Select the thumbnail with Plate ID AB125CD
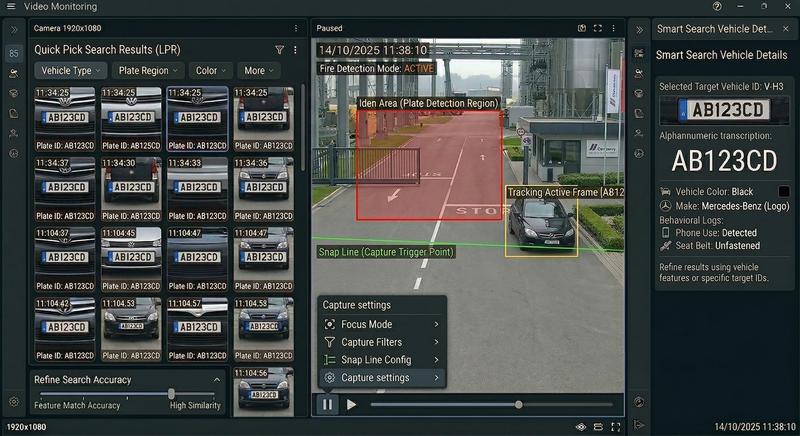800x436 pixels. tap(131, 119)
